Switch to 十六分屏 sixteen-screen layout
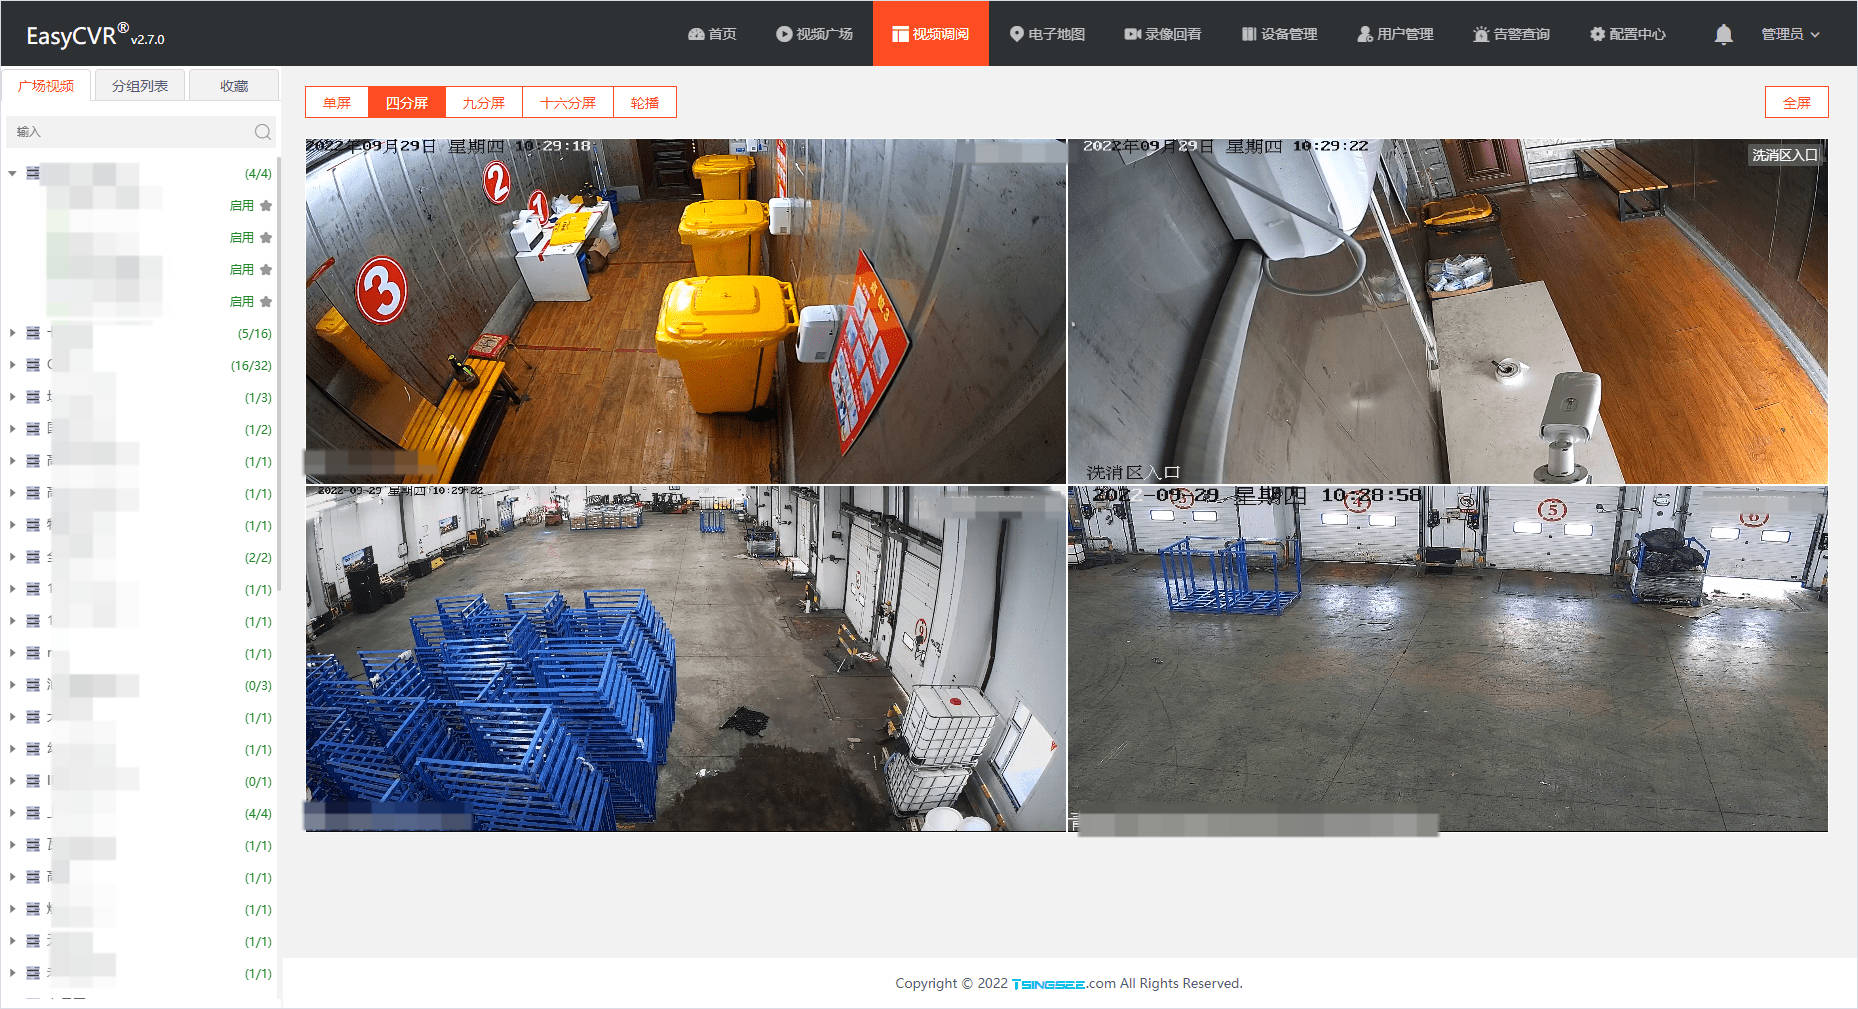The height and width of the screenshot is (1009, 1858). [568, 102]
